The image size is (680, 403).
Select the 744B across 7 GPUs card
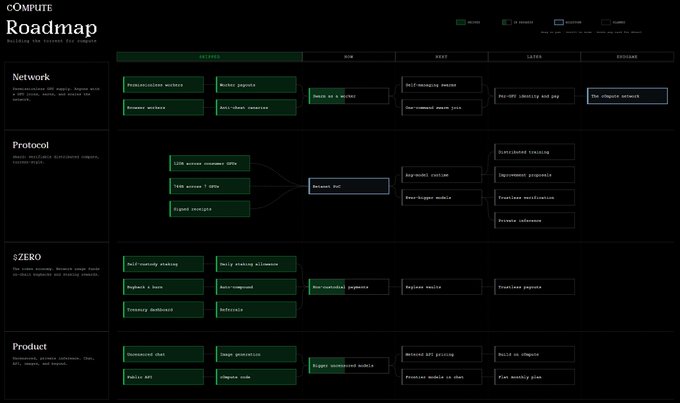(210, 186)
